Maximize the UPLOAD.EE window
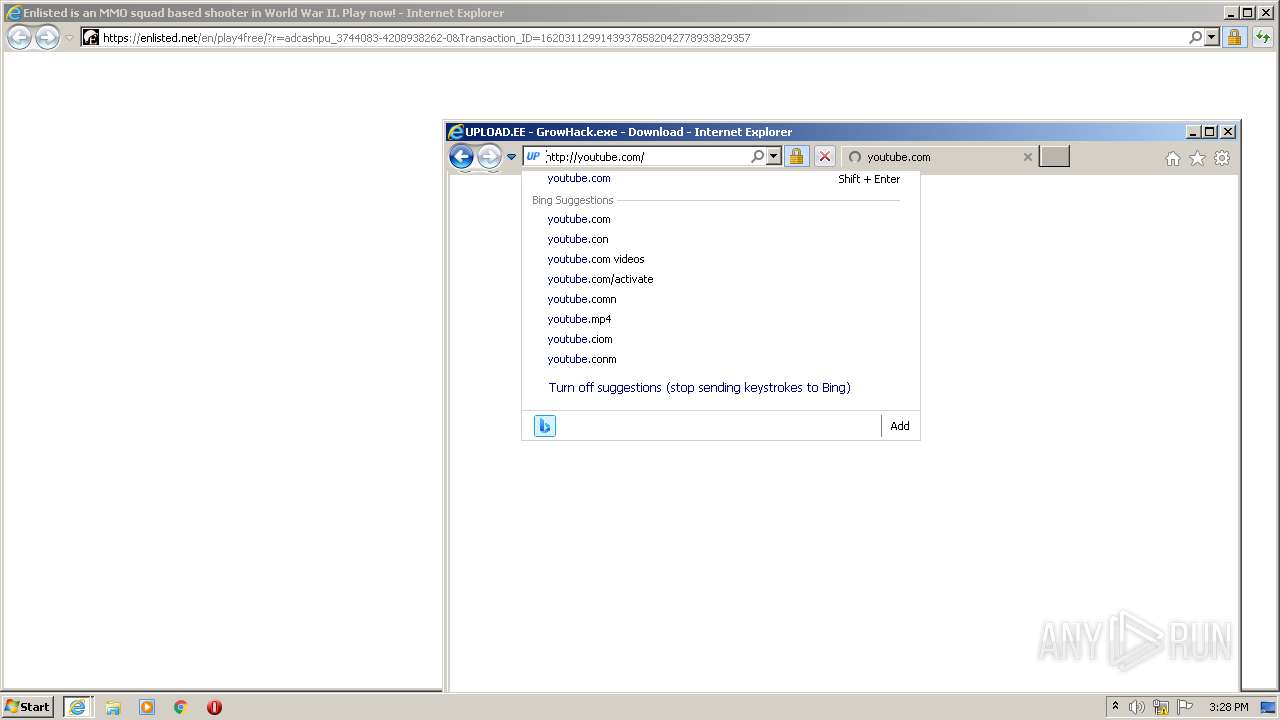Image resolution: width=1280 pixels, height=720 pixels. (1210, 131)
